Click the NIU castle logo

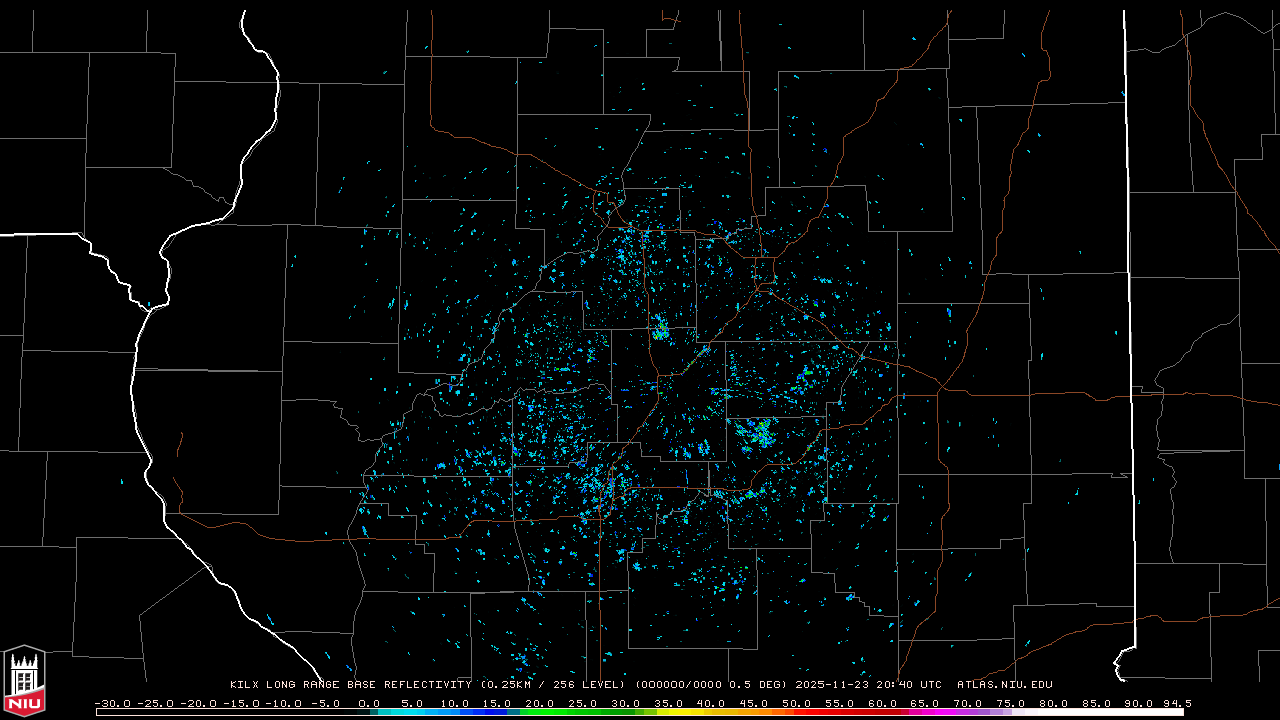[24, 679]
